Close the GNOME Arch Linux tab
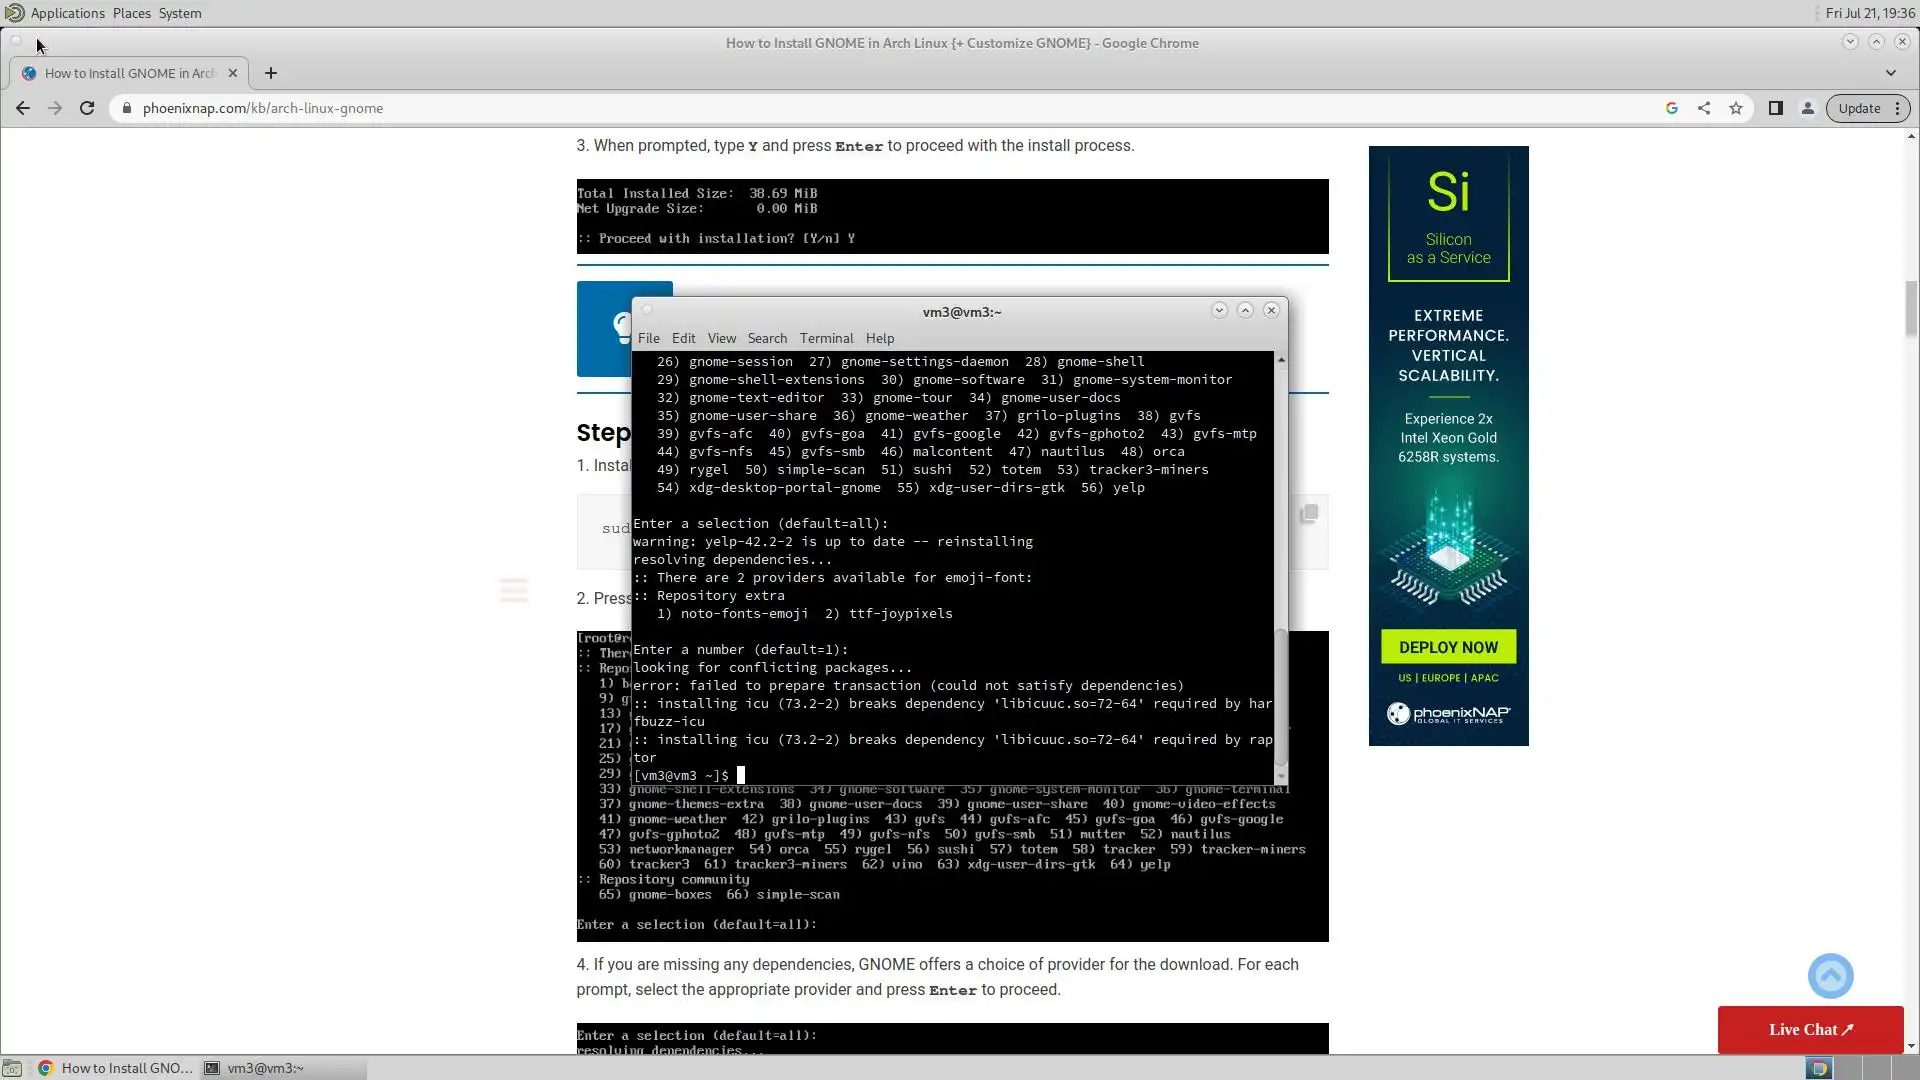This screenshot has width=1920, height=1080. pyautogui.click(x=233, y=73)
